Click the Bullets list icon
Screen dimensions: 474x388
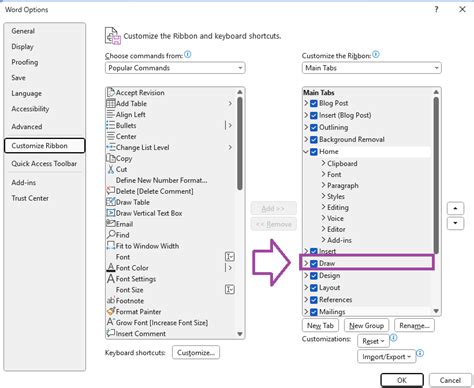pyautogui.click(x=111, y=125)
